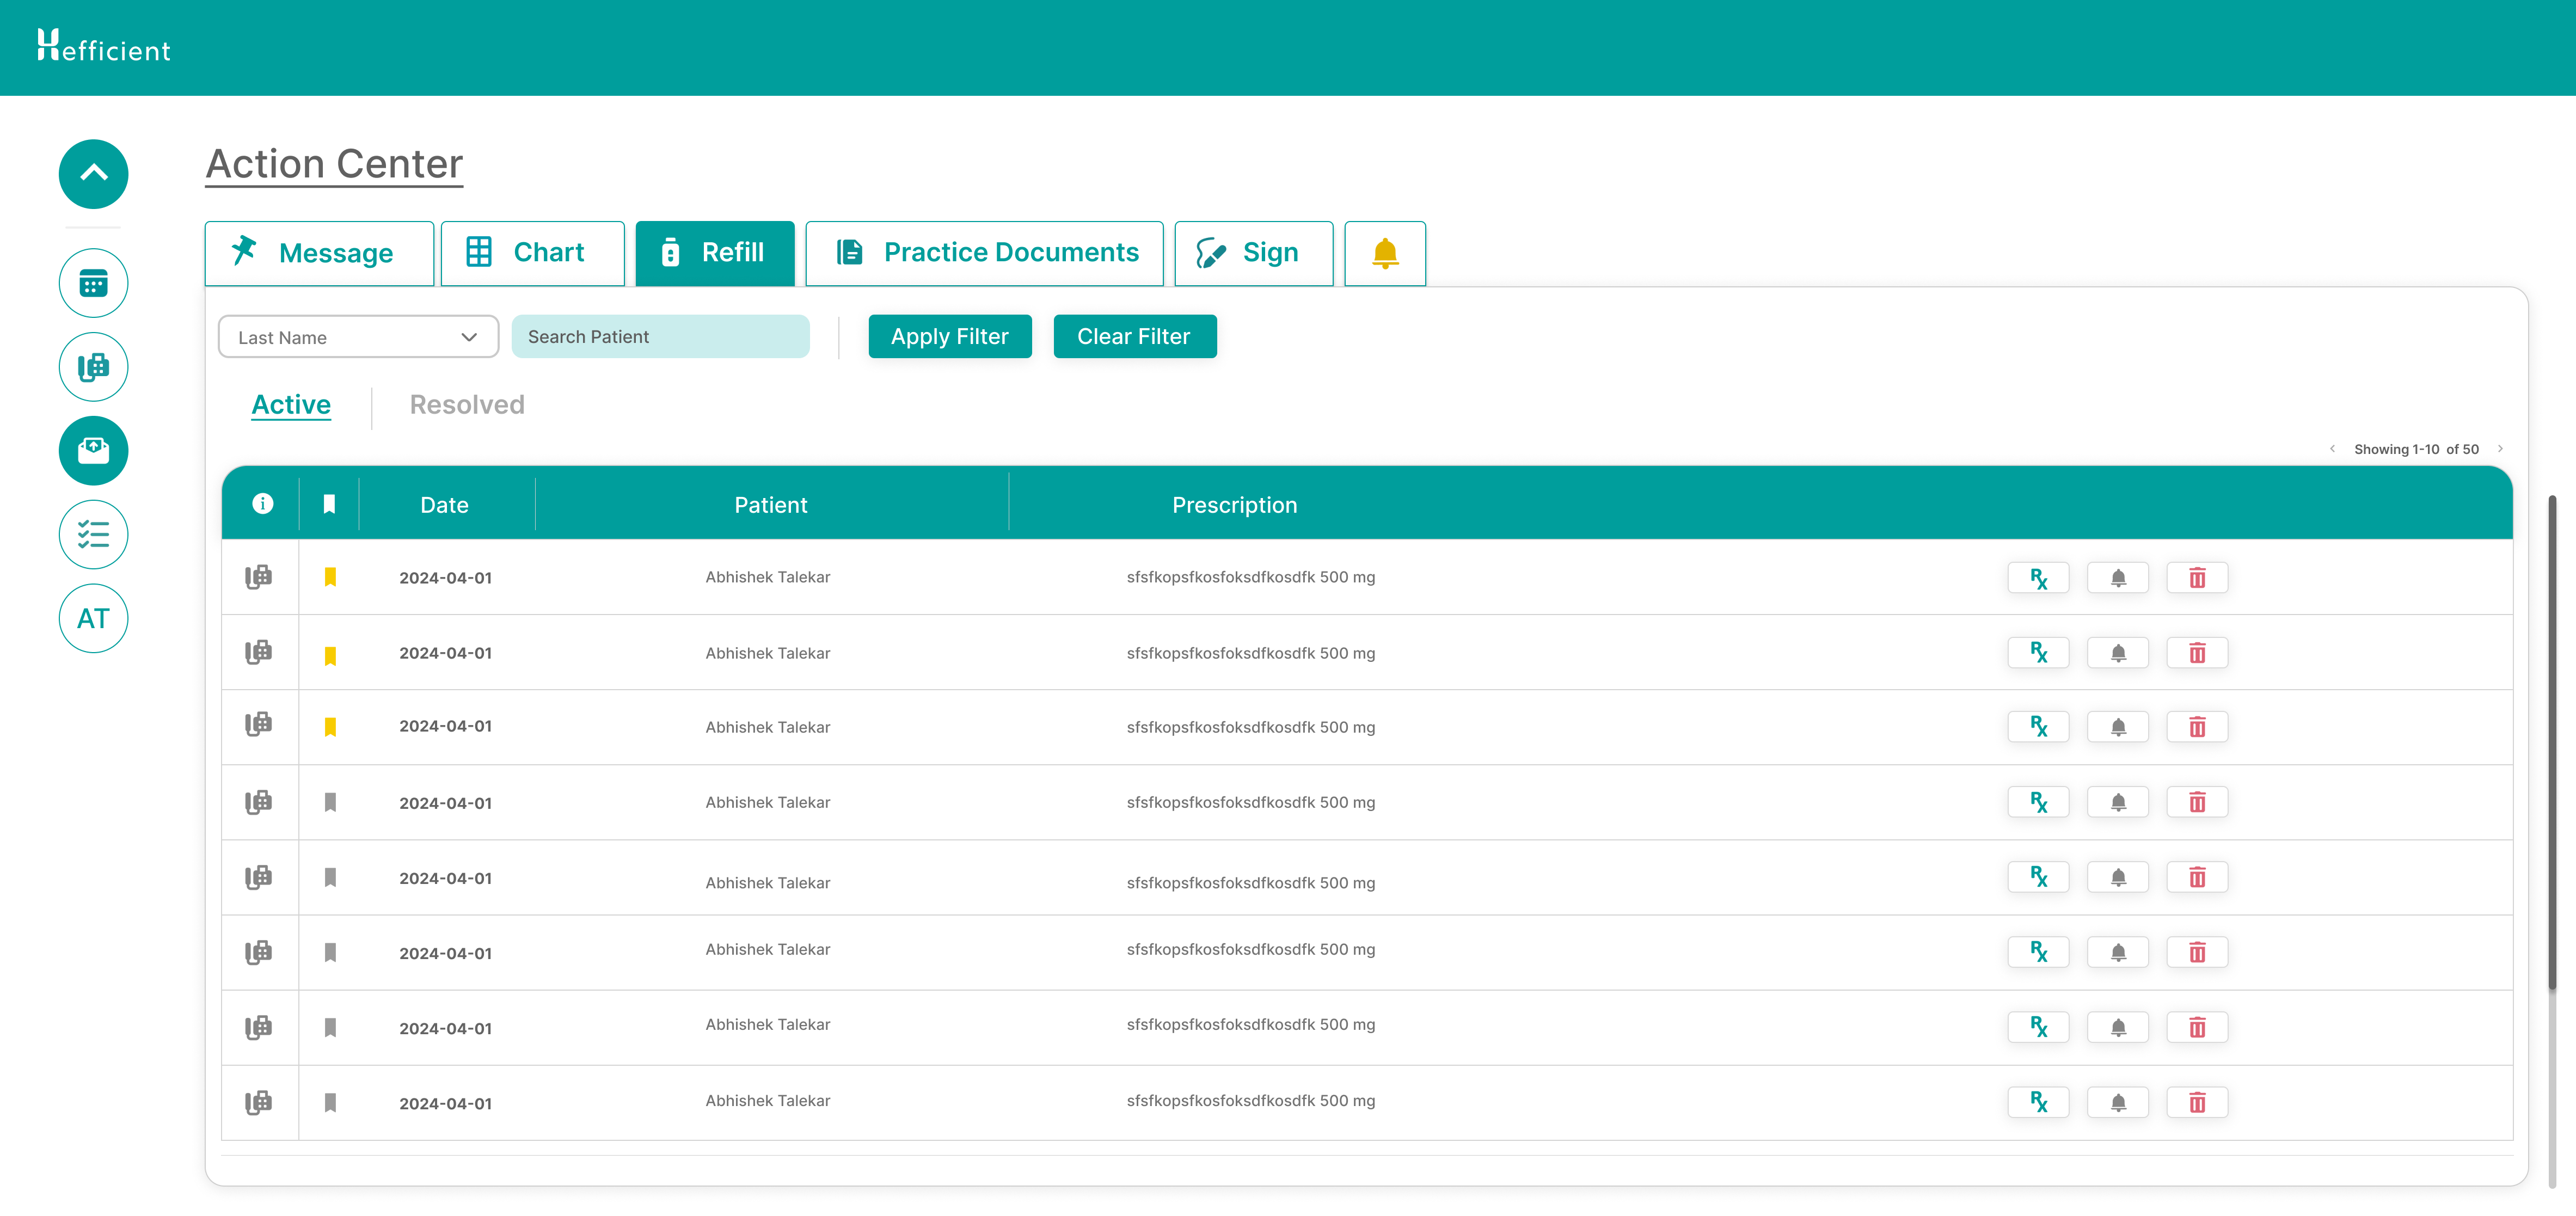Toggle the gray bookmark in the last row

tap(330, 1102)
